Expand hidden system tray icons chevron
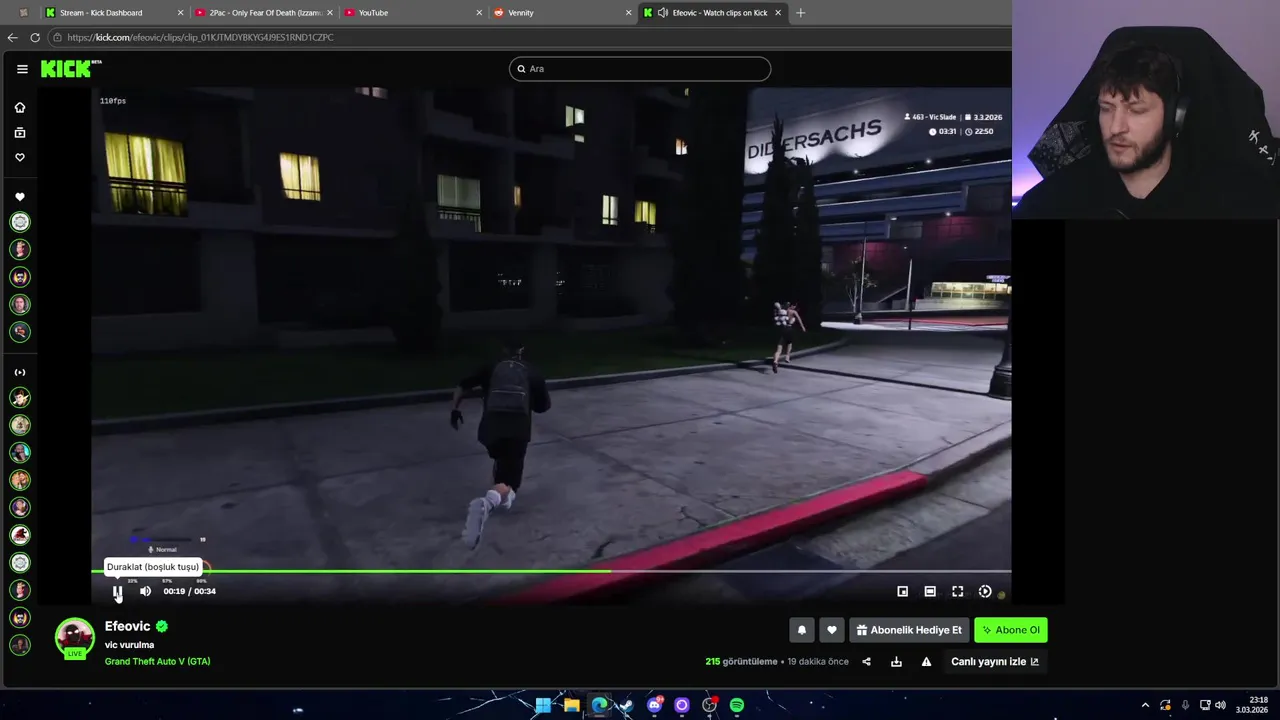The image size is (1280, 720). (1145, 705)
